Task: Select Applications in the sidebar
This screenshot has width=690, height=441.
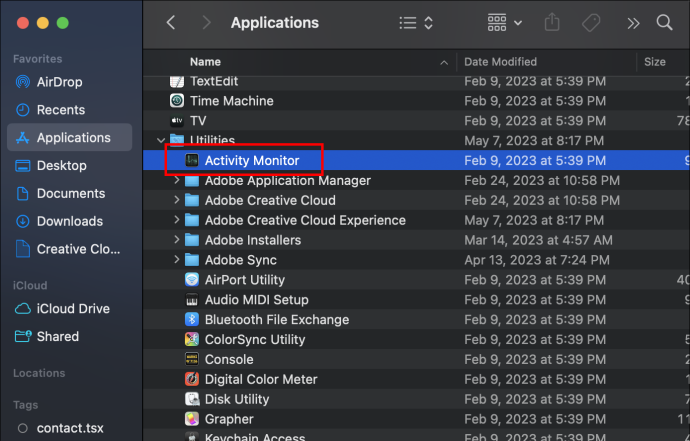Action: coord(70,138)
